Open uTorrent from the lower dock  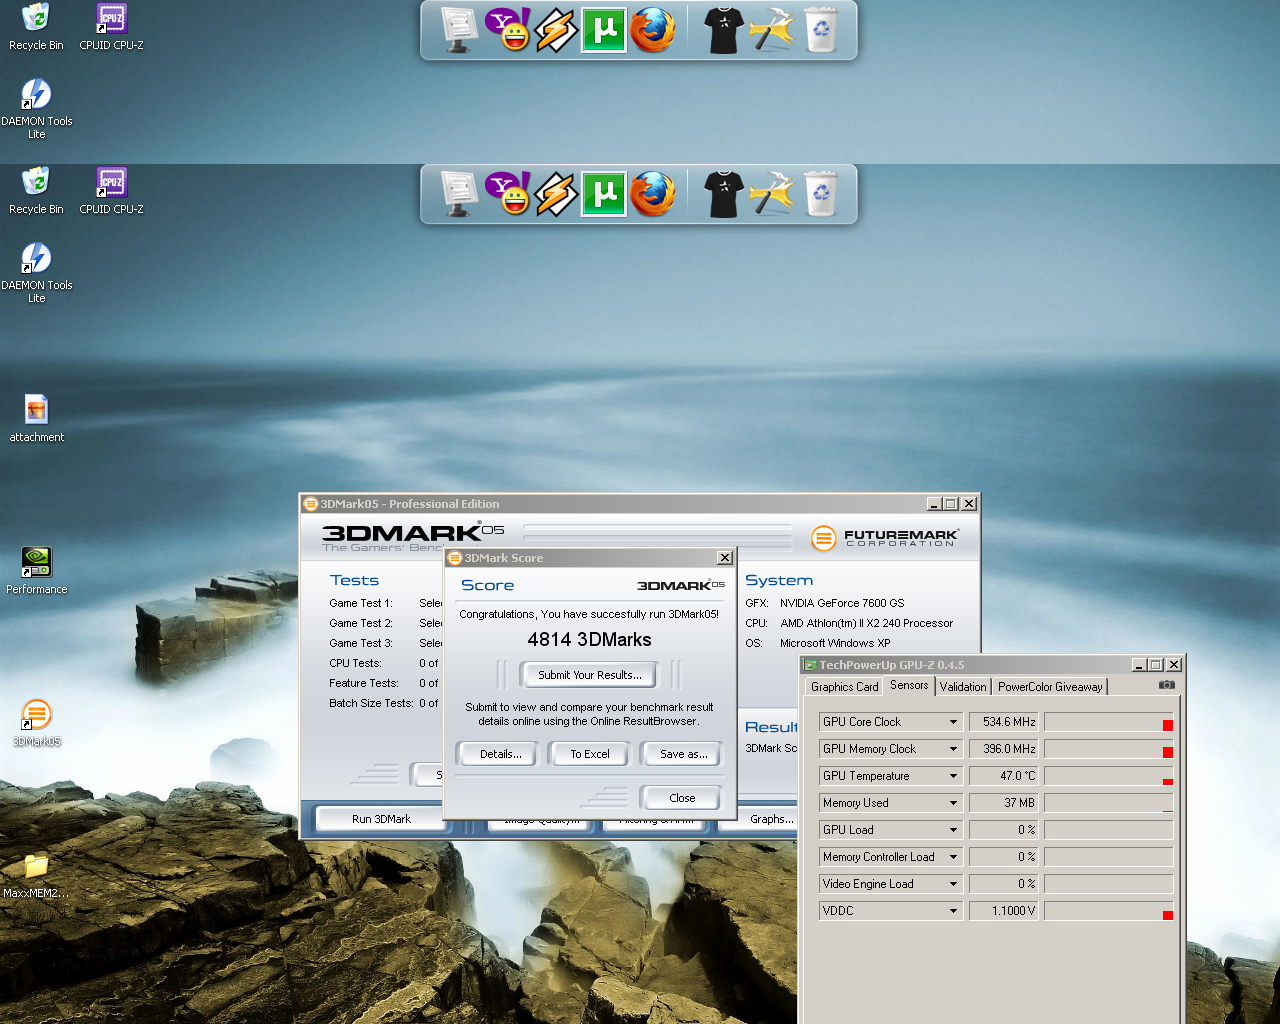click(x=604, y=194)
